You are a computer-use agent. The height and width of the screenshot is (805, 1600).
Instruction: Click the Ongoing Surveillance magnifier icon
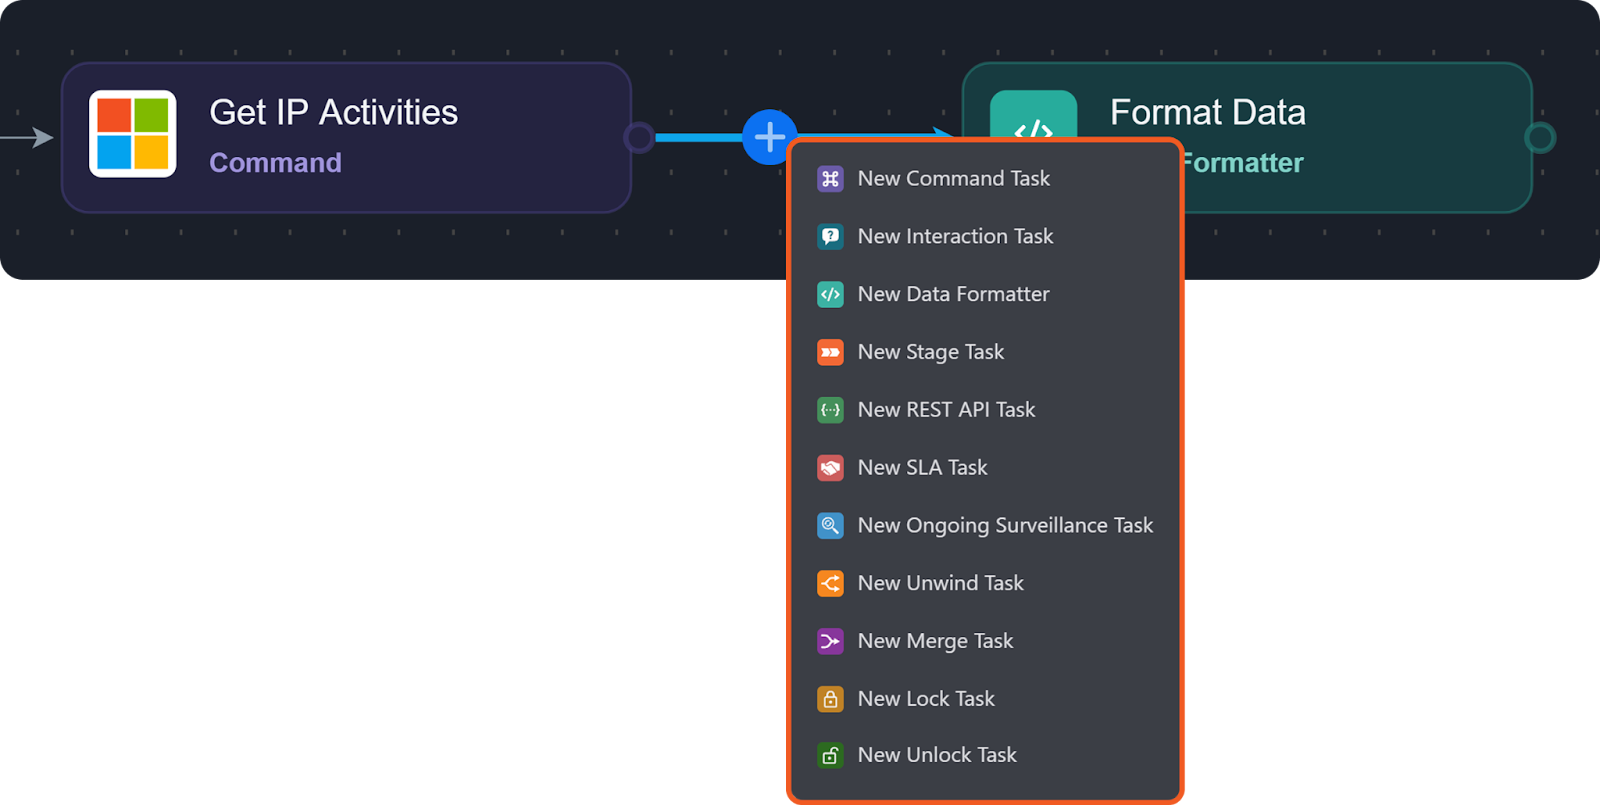[x=830, y=526]
